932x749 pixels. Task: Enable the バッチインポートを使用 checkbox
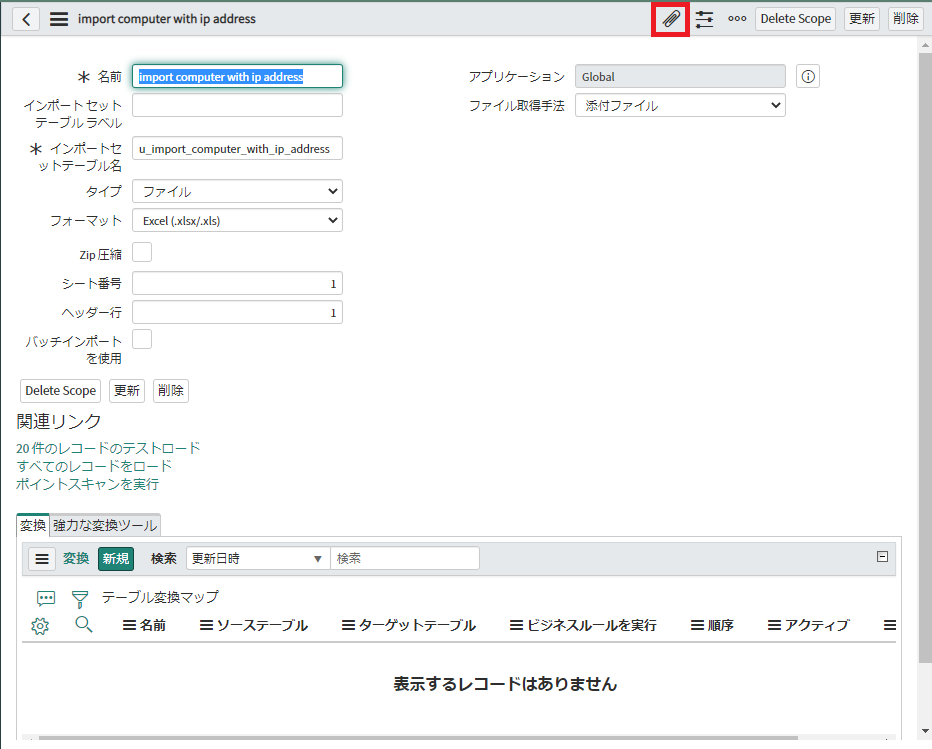[x=142, y=339]
